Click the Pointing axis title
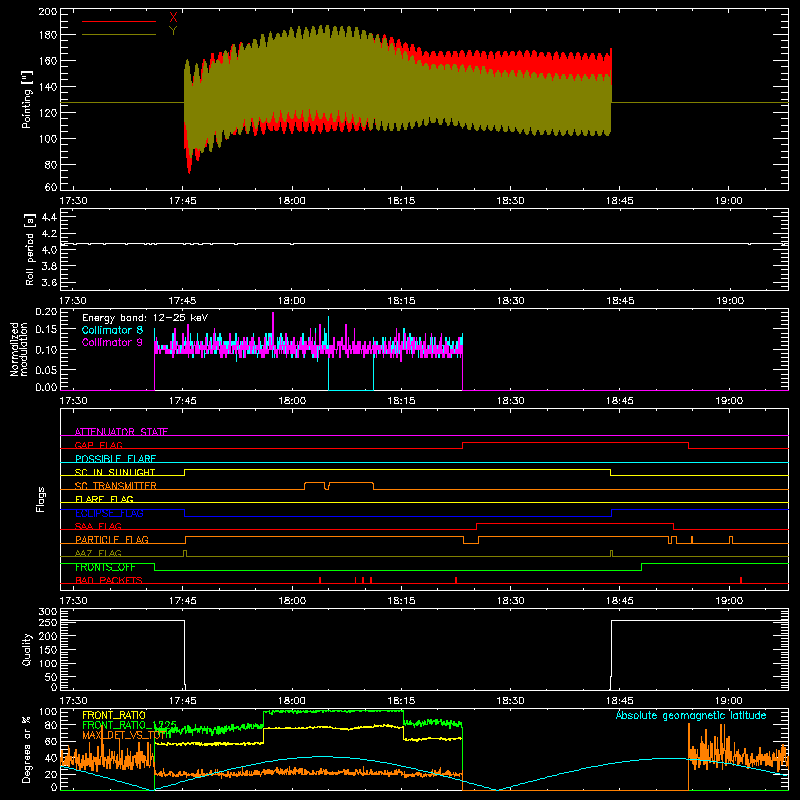Screen dimensions: 800x800 click(27, 99)
